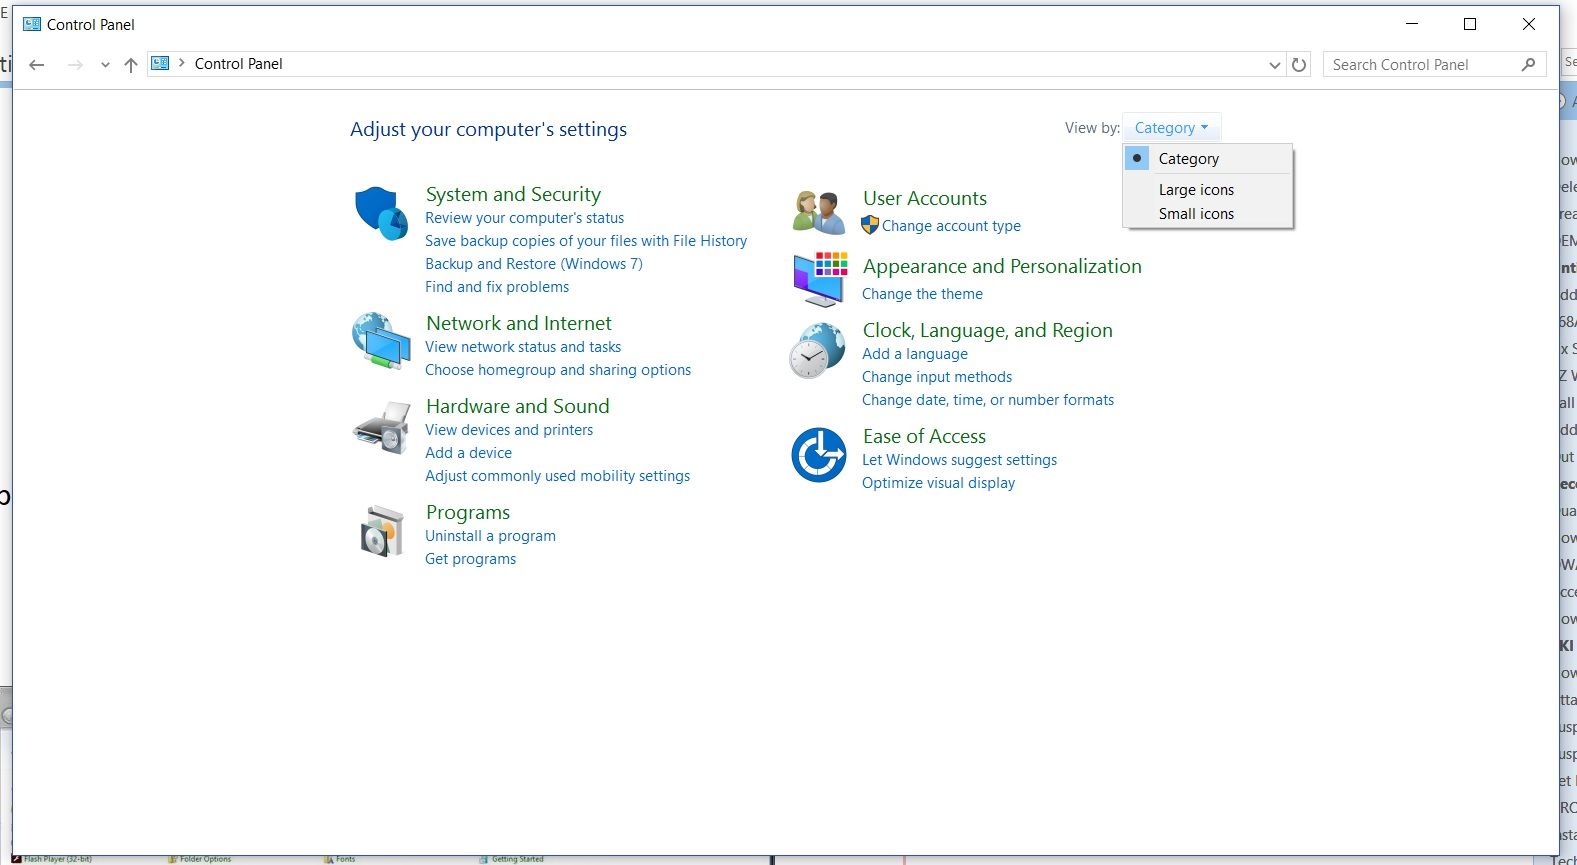Click the Back arrow navigation button
This screenshot has height=865, width=1577.
(x=37, y=65)
